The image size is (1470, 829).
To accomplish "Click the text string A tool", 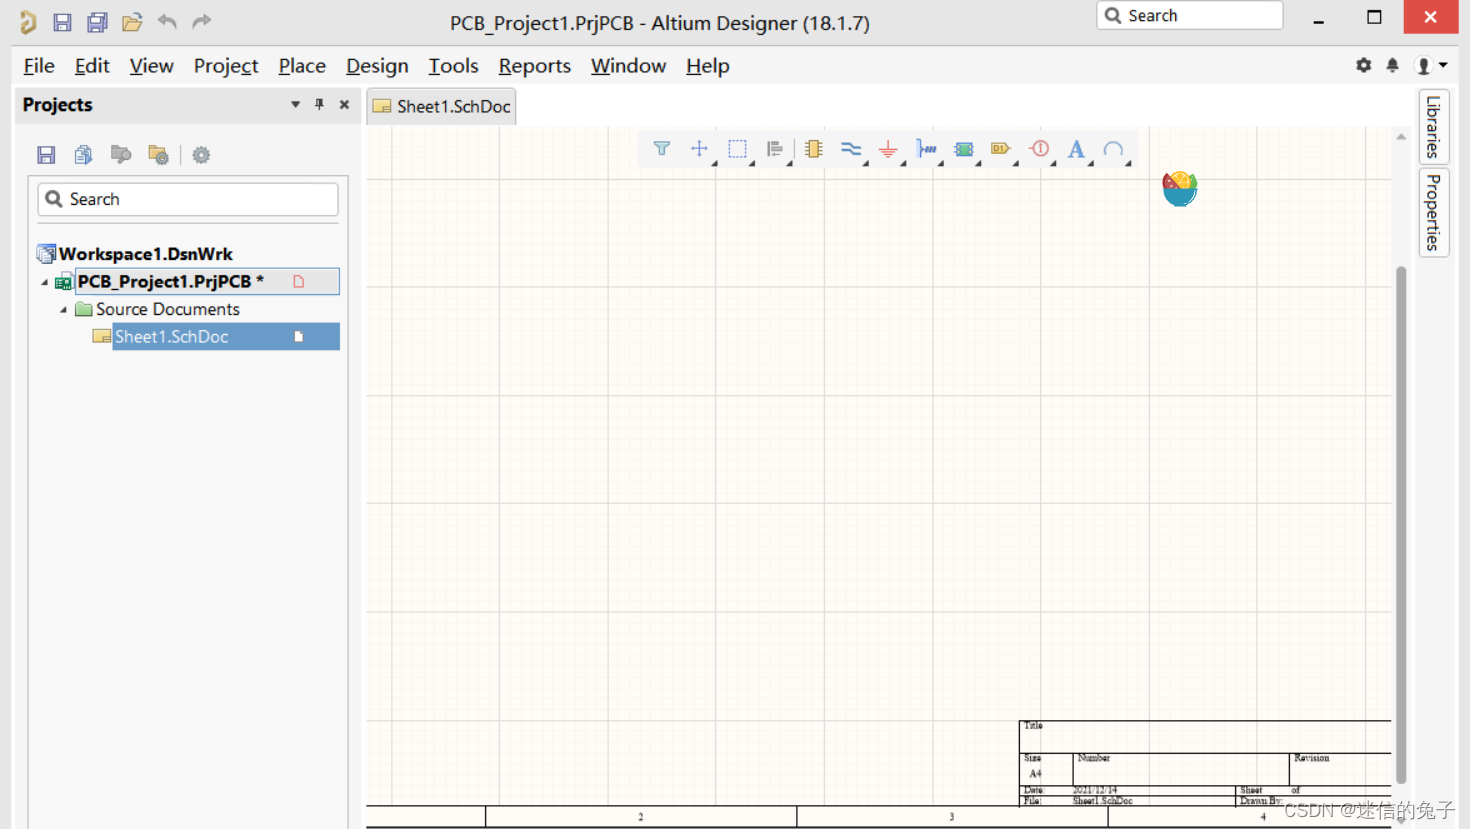I will coord(1076,149).
